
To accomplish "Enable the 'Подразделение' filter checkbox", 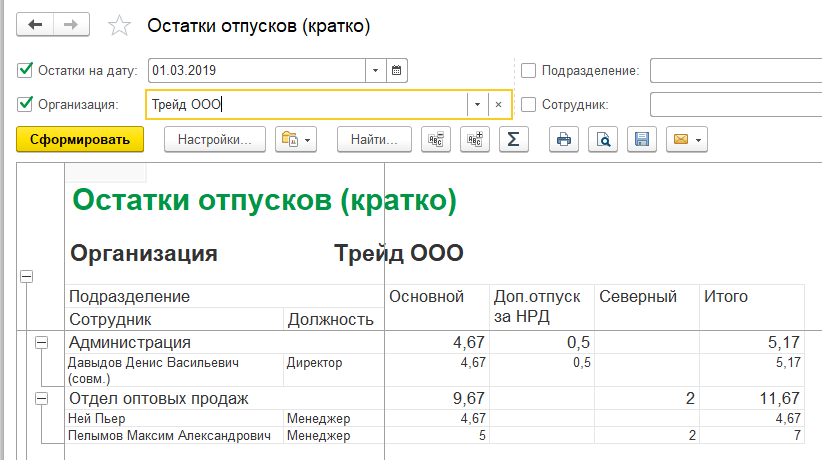I will point(529,71).
